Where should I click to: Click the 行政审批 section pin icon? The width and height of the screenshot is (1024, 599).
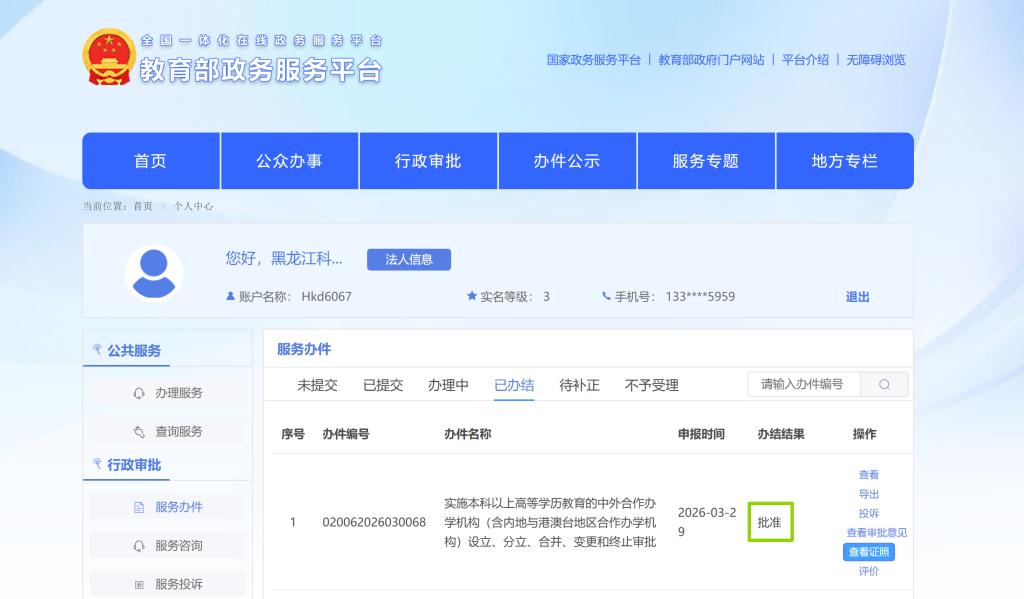[97, 464]
